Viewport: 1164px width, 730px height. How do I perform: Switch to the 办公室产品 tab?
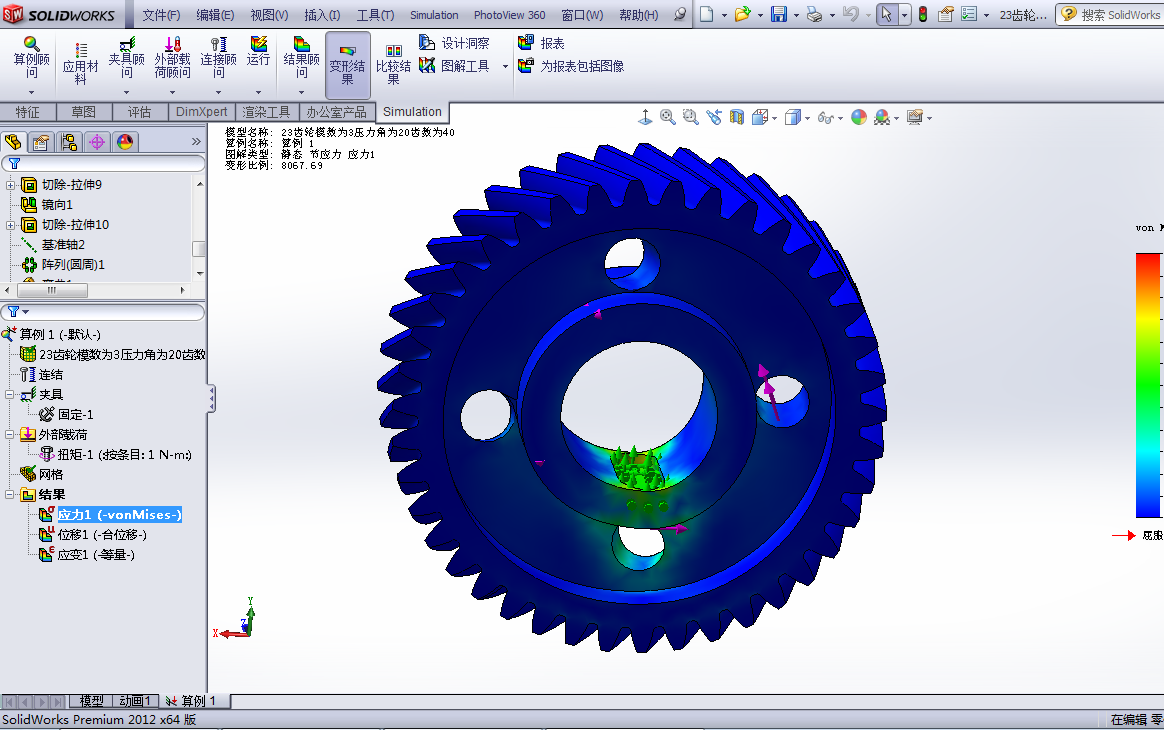click(337, 112)
